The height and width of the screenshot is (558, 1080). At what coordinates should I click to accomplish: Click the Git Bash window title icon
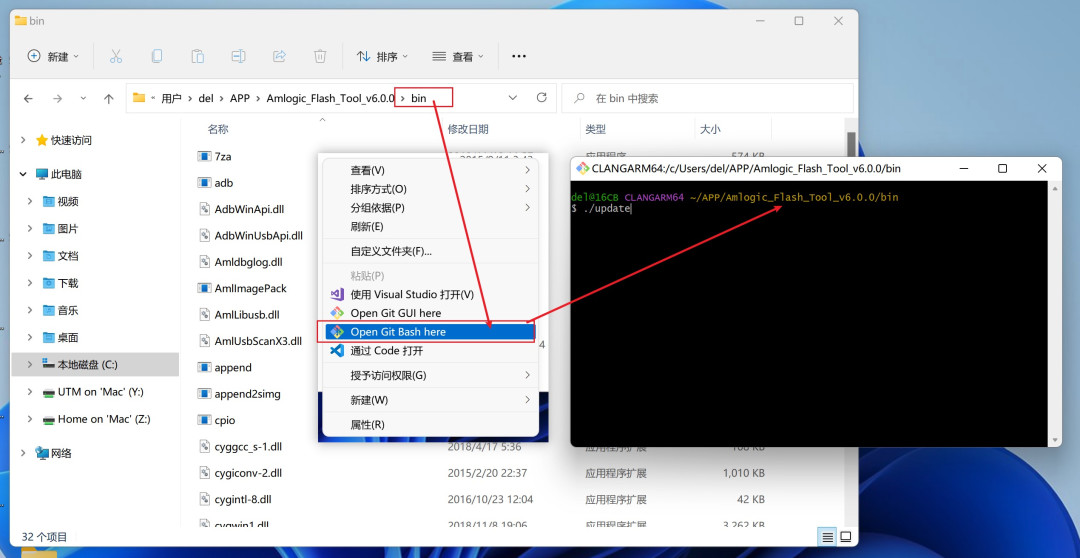[x=583, y=168]
